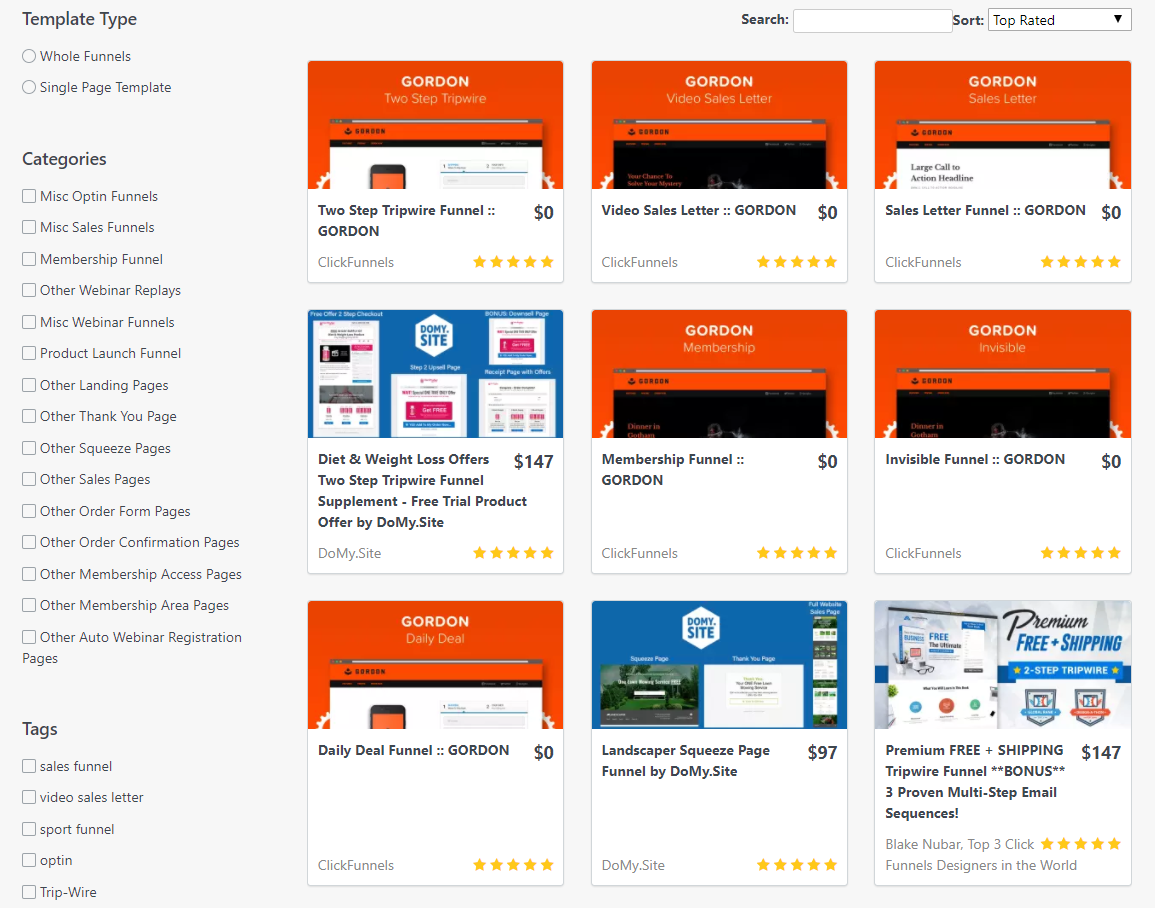Open Video Sales Letter :: GORDON title
This screenshot has height=908, width=1155.
click(698, 210)
